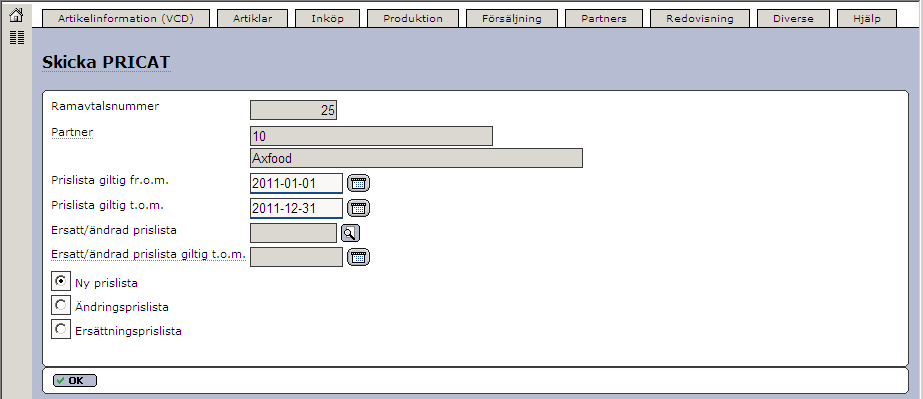
Task: Select the Ny prislista radio button
Action: point(61,282)
